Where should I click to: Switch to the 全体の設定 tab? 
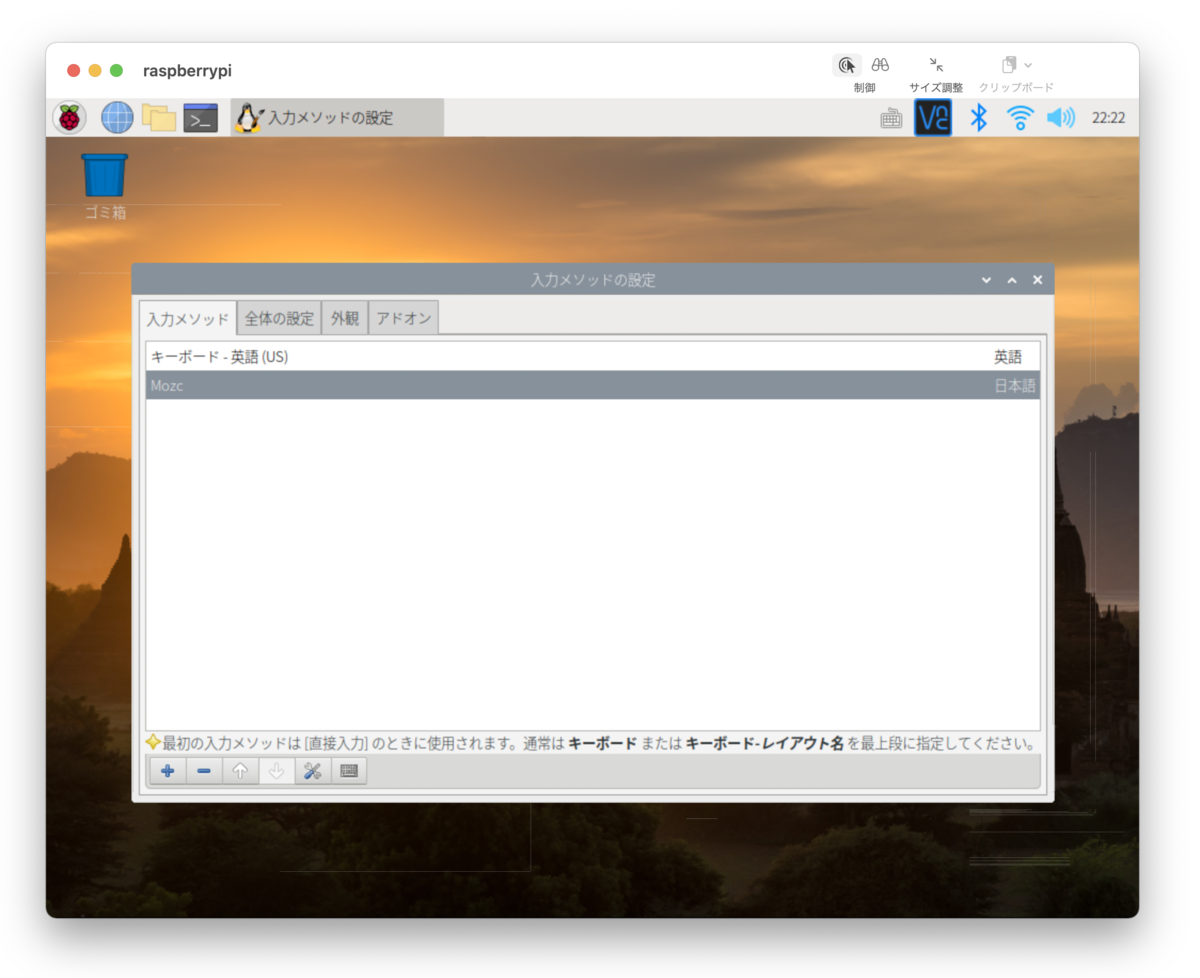tap(280, 318)
